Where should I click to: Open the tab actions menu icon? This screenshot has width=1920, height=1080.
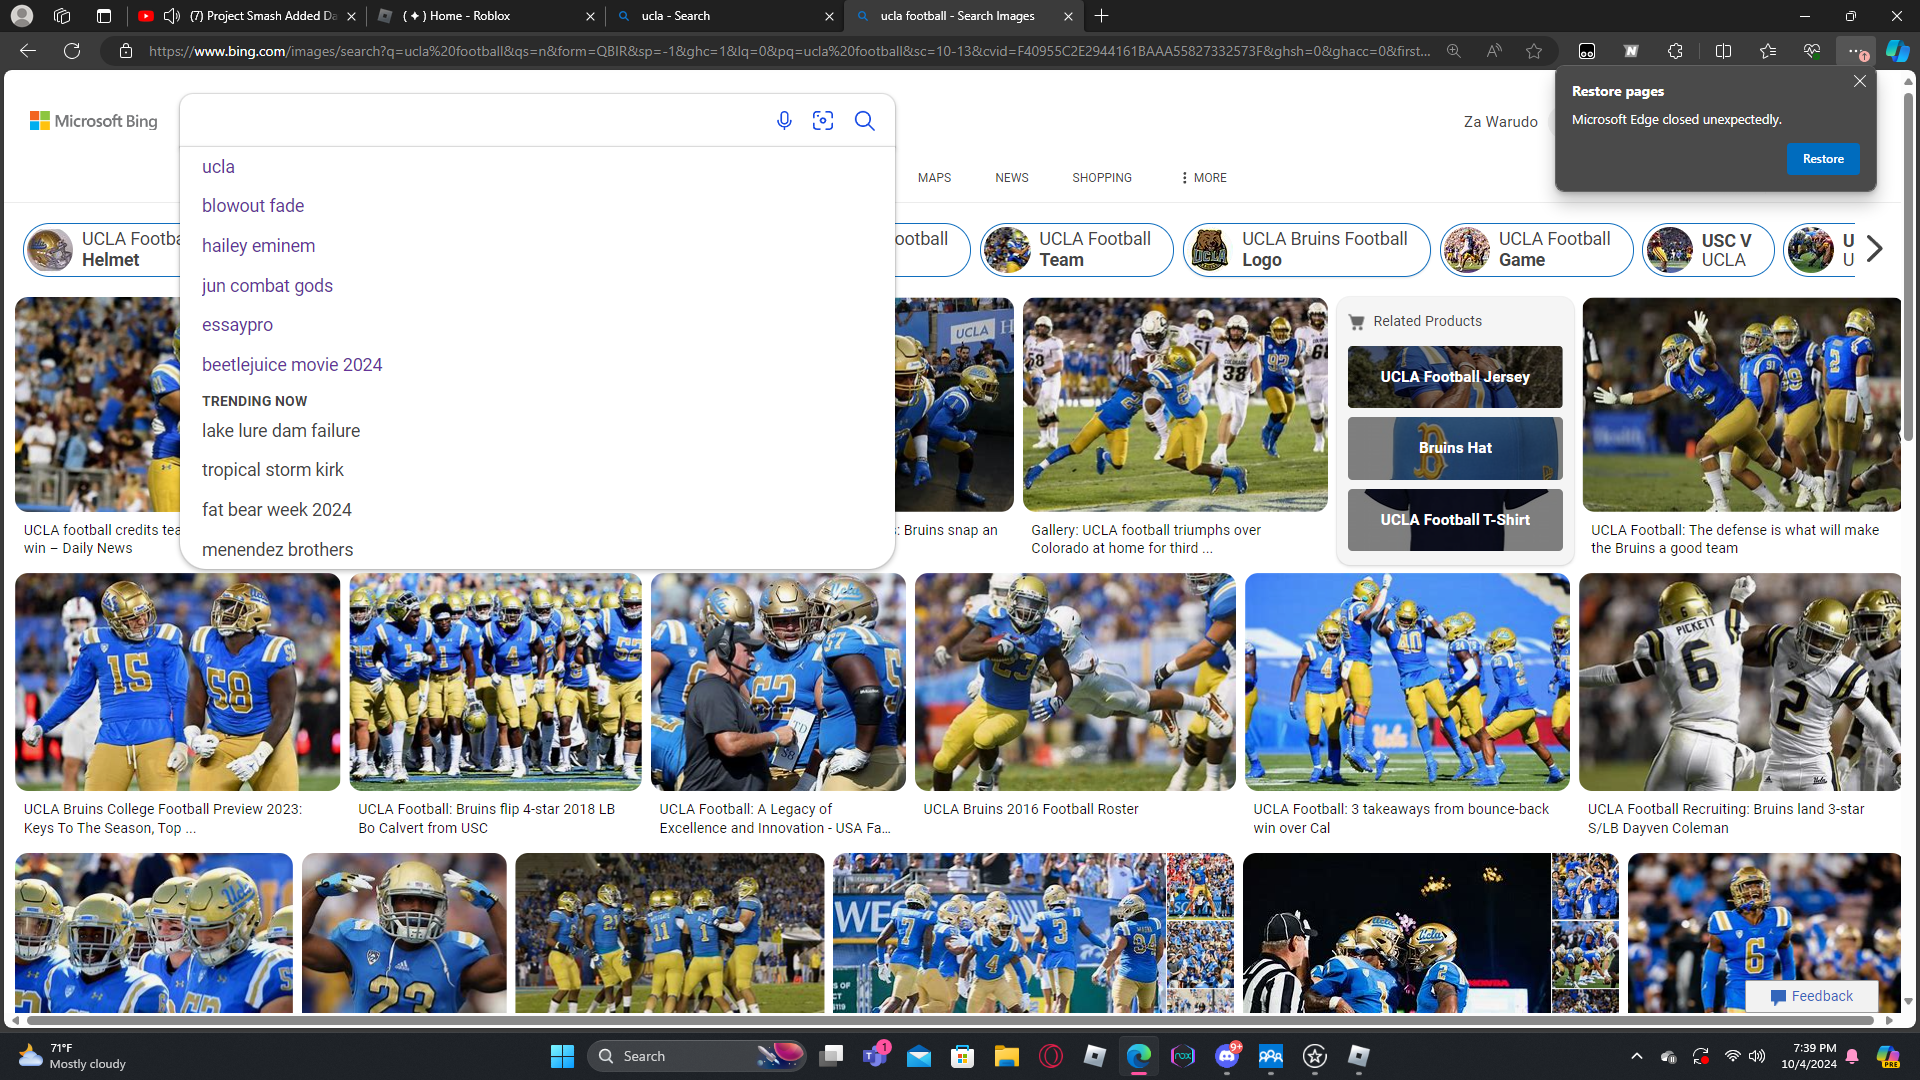[x=104, y=16]
